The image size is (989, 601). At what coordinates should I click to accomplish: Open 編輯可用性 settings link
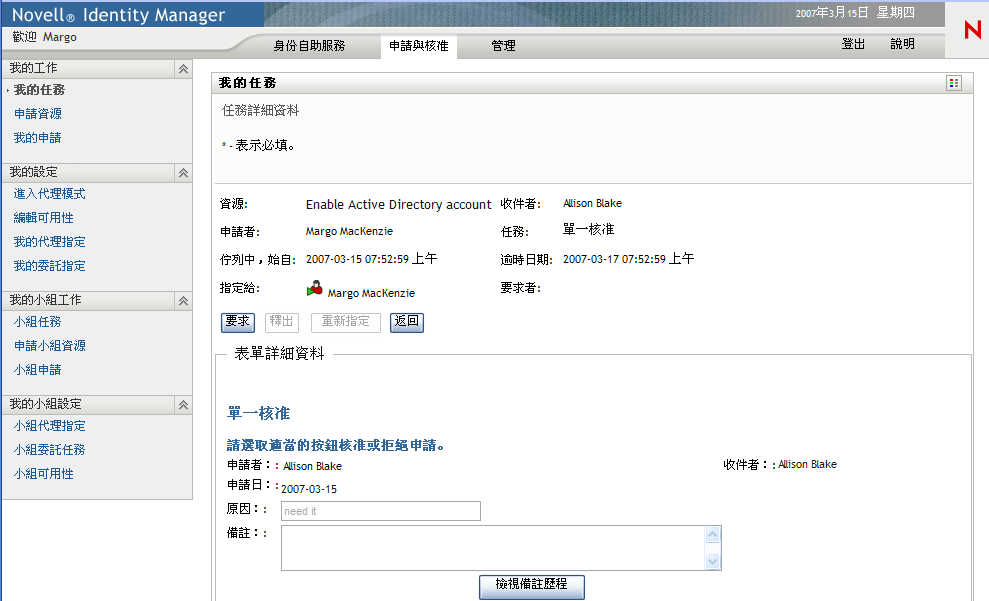[x=44, y=218]
